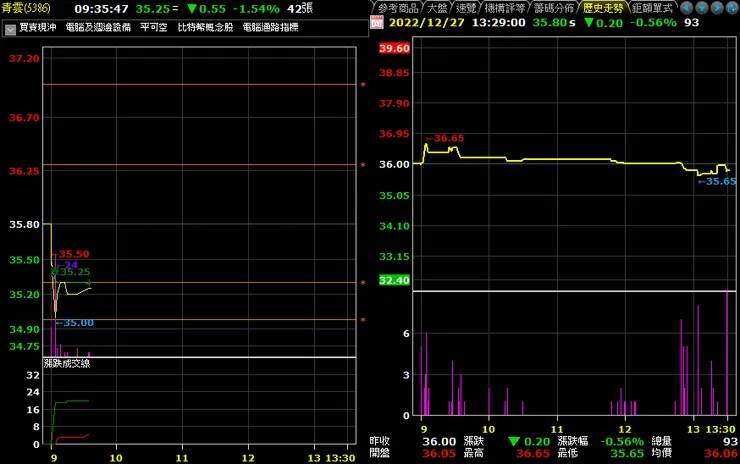Click the 35.00 blue low label on intraday chart
This screenshot has height=464, width=740.
pos(75,323)
